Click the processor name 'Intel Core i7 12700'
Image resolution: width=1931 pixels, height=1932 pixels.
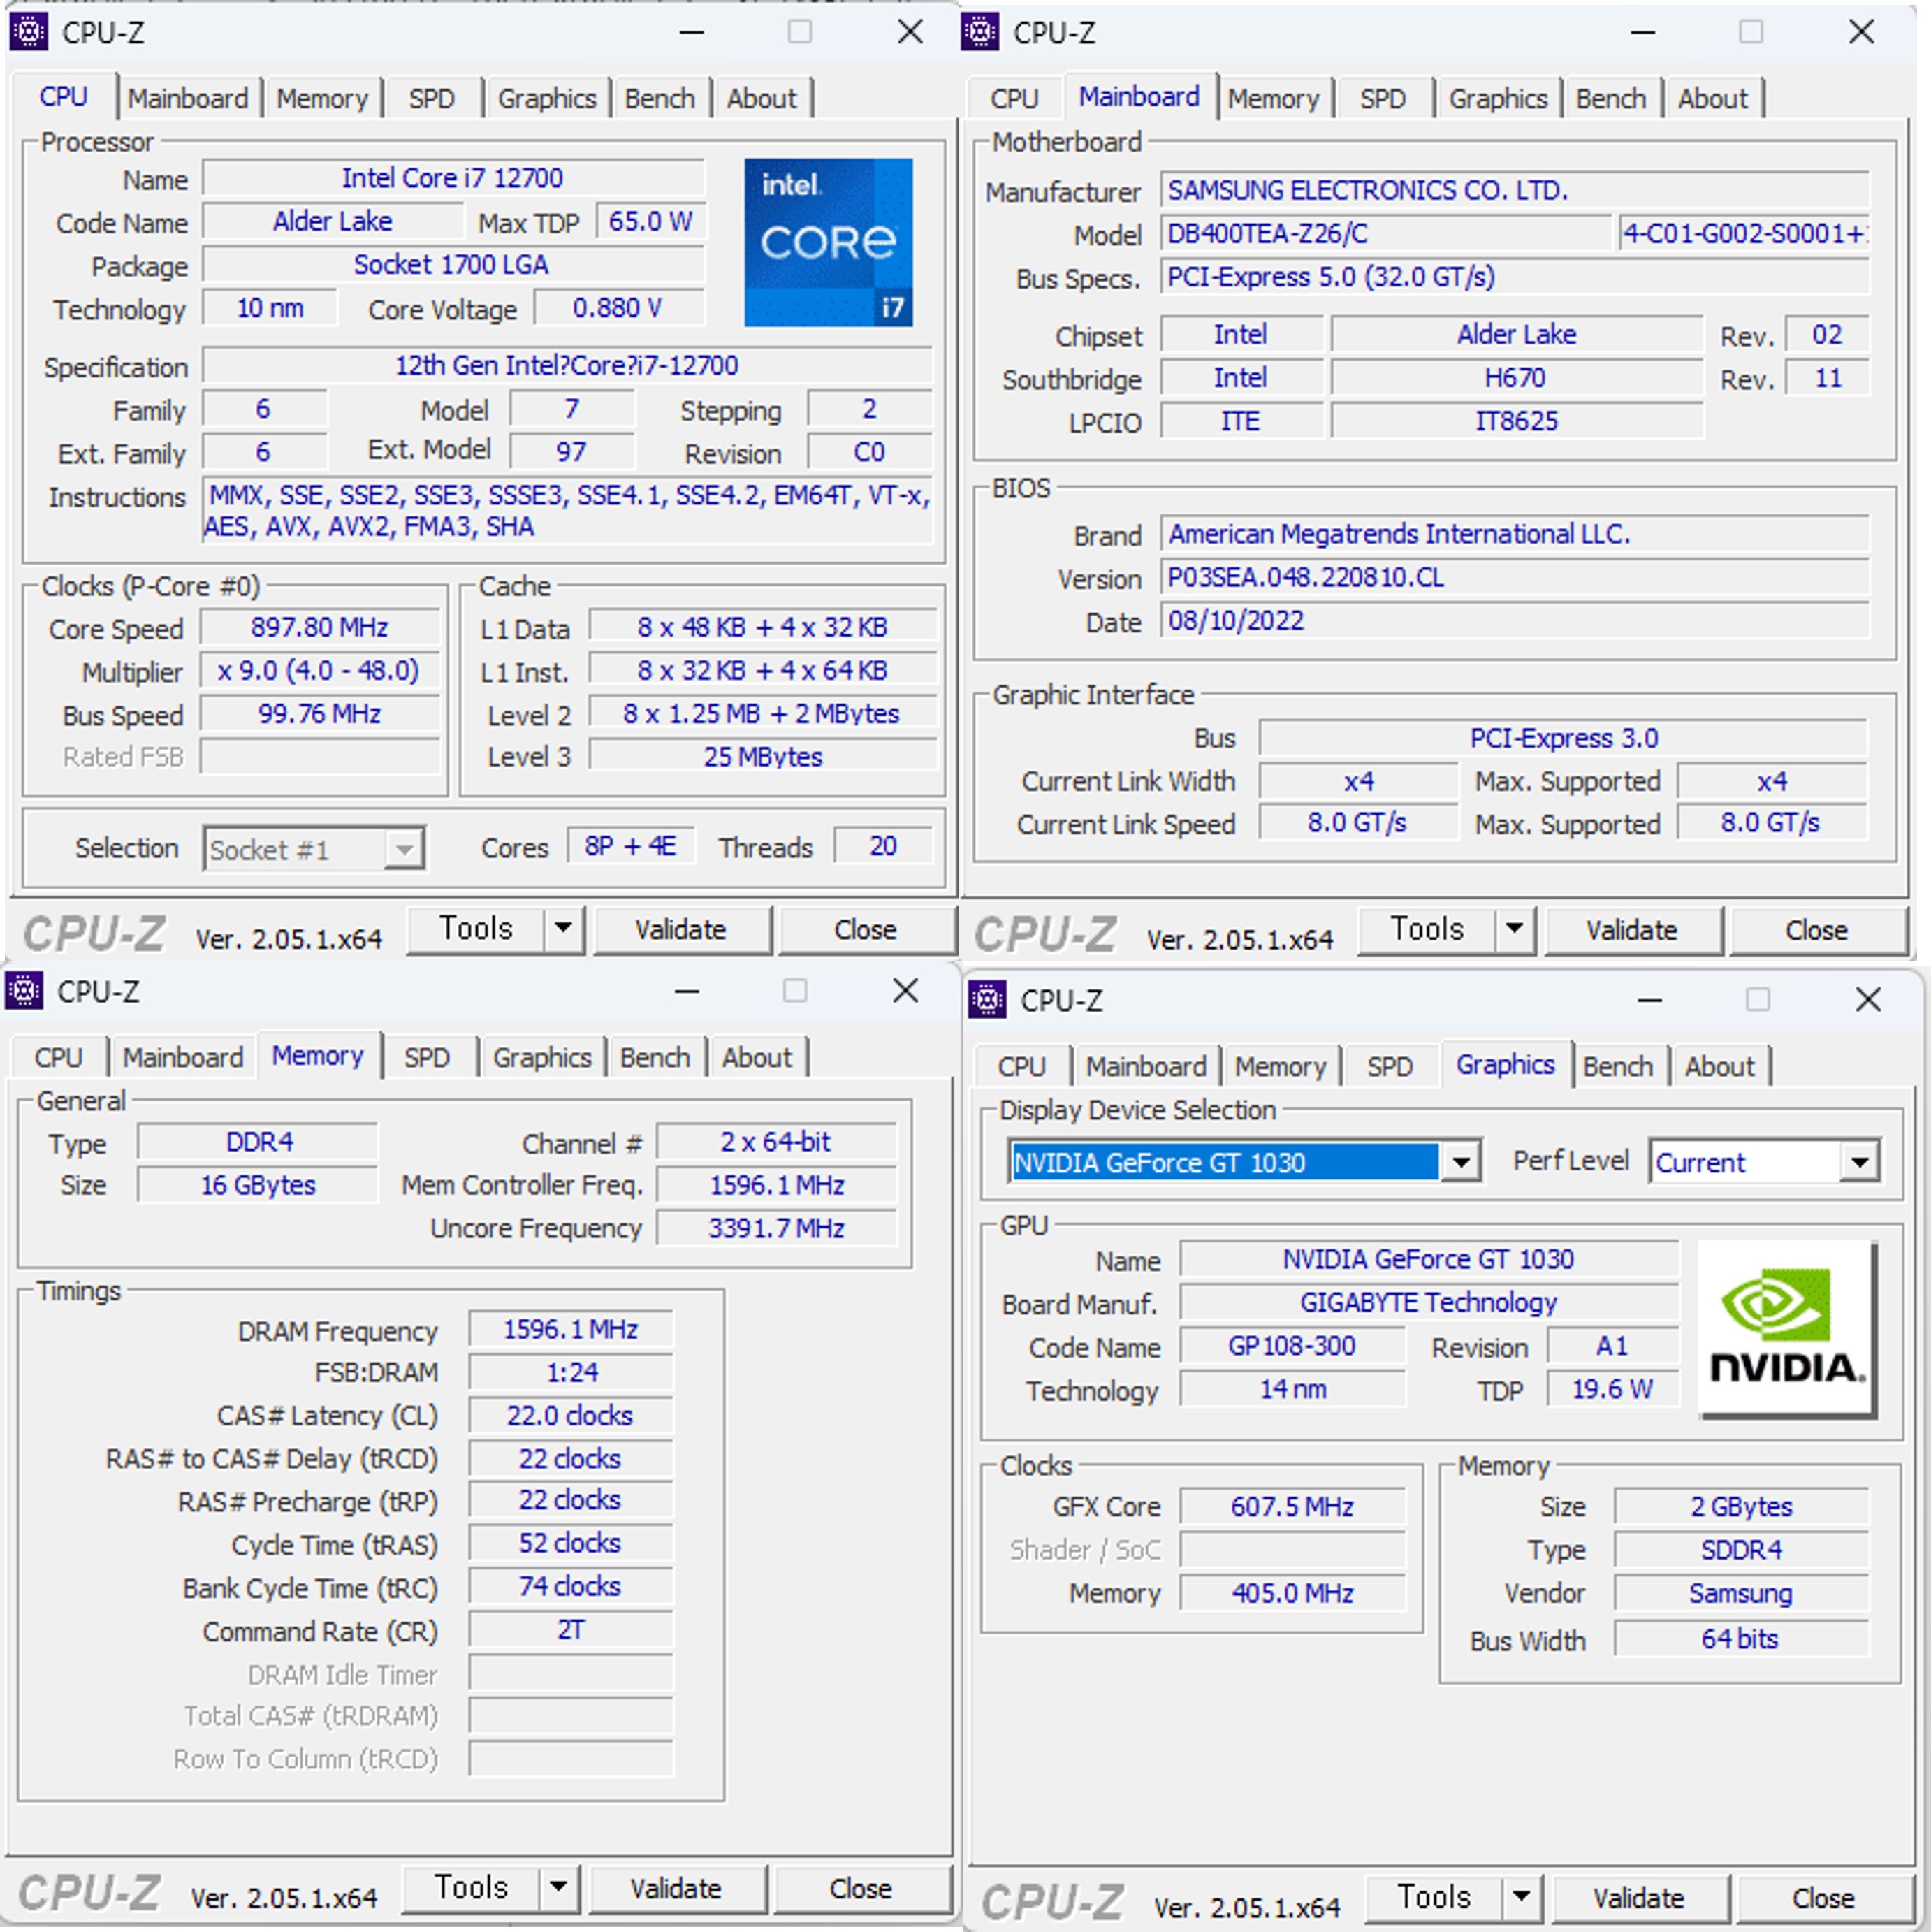coord(453,178)
